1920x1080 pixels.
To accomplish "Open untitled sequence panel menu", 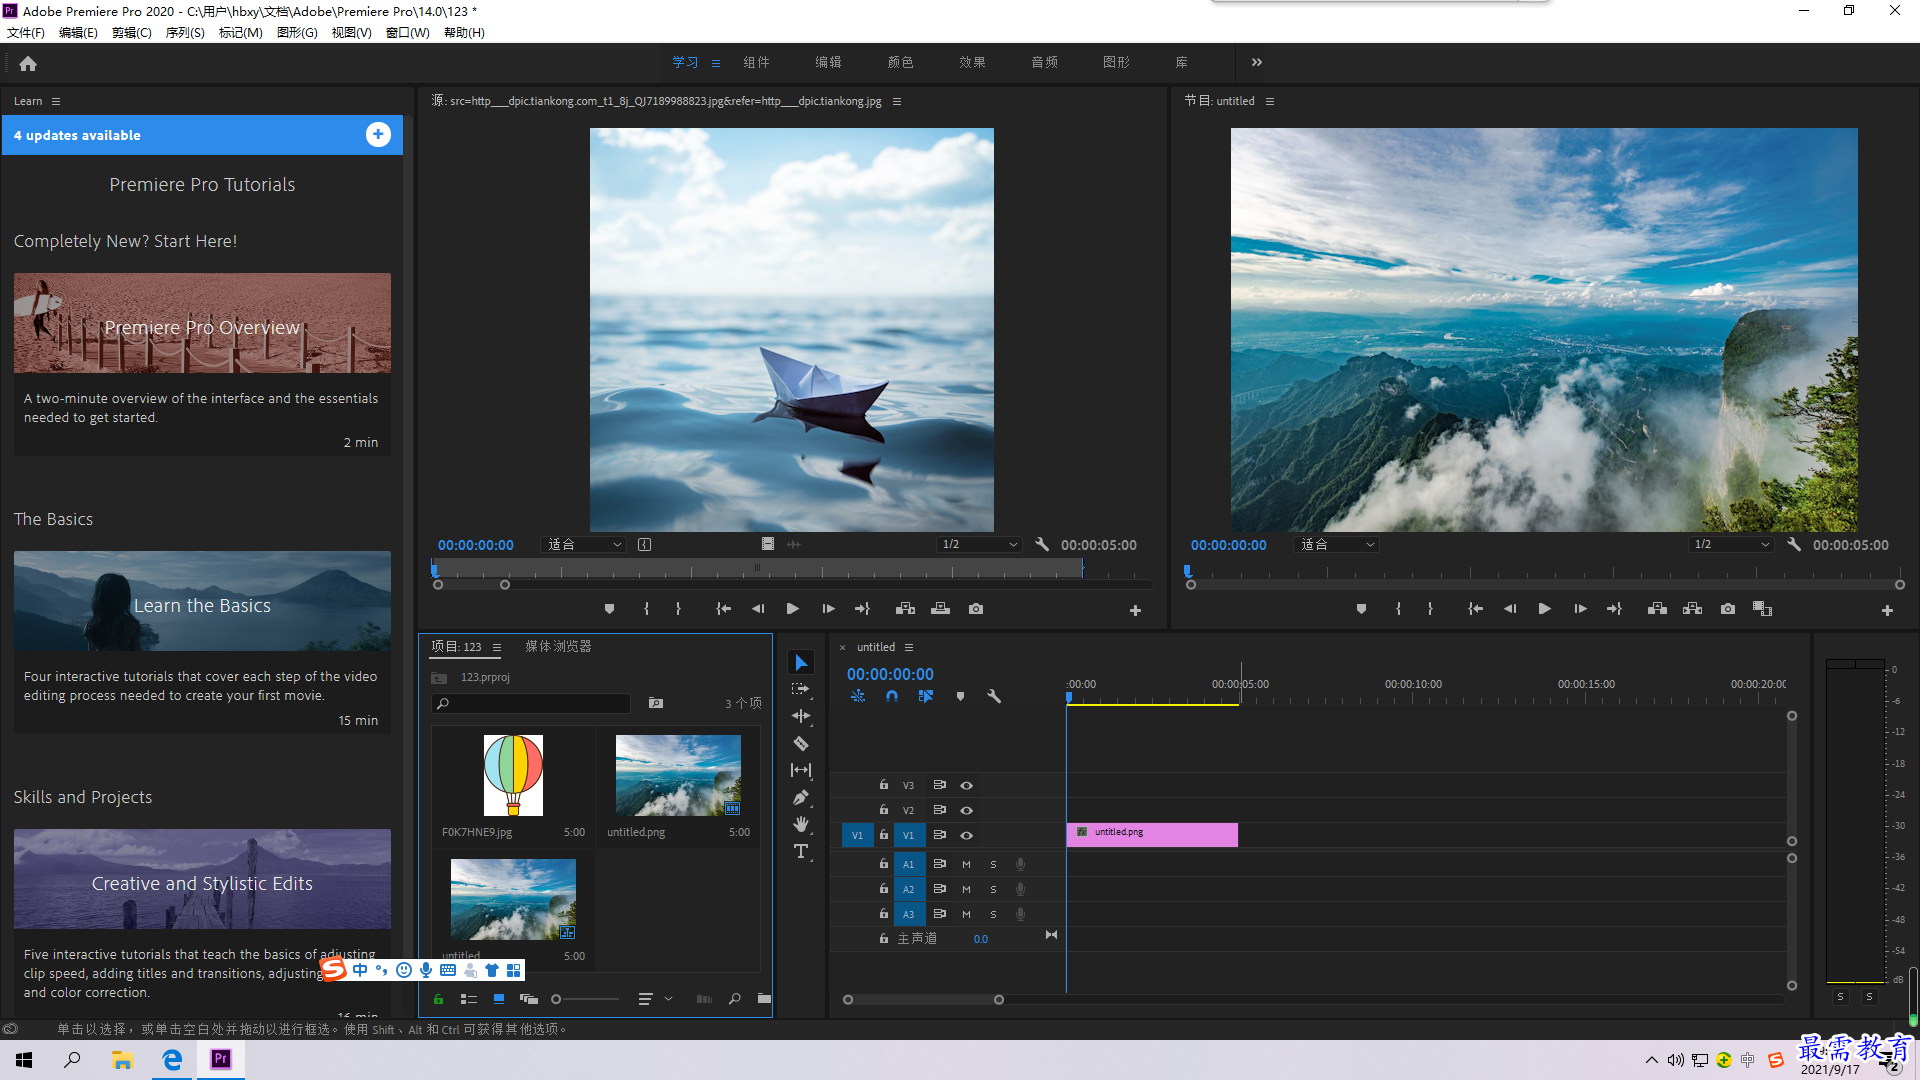I will (909, 647).
